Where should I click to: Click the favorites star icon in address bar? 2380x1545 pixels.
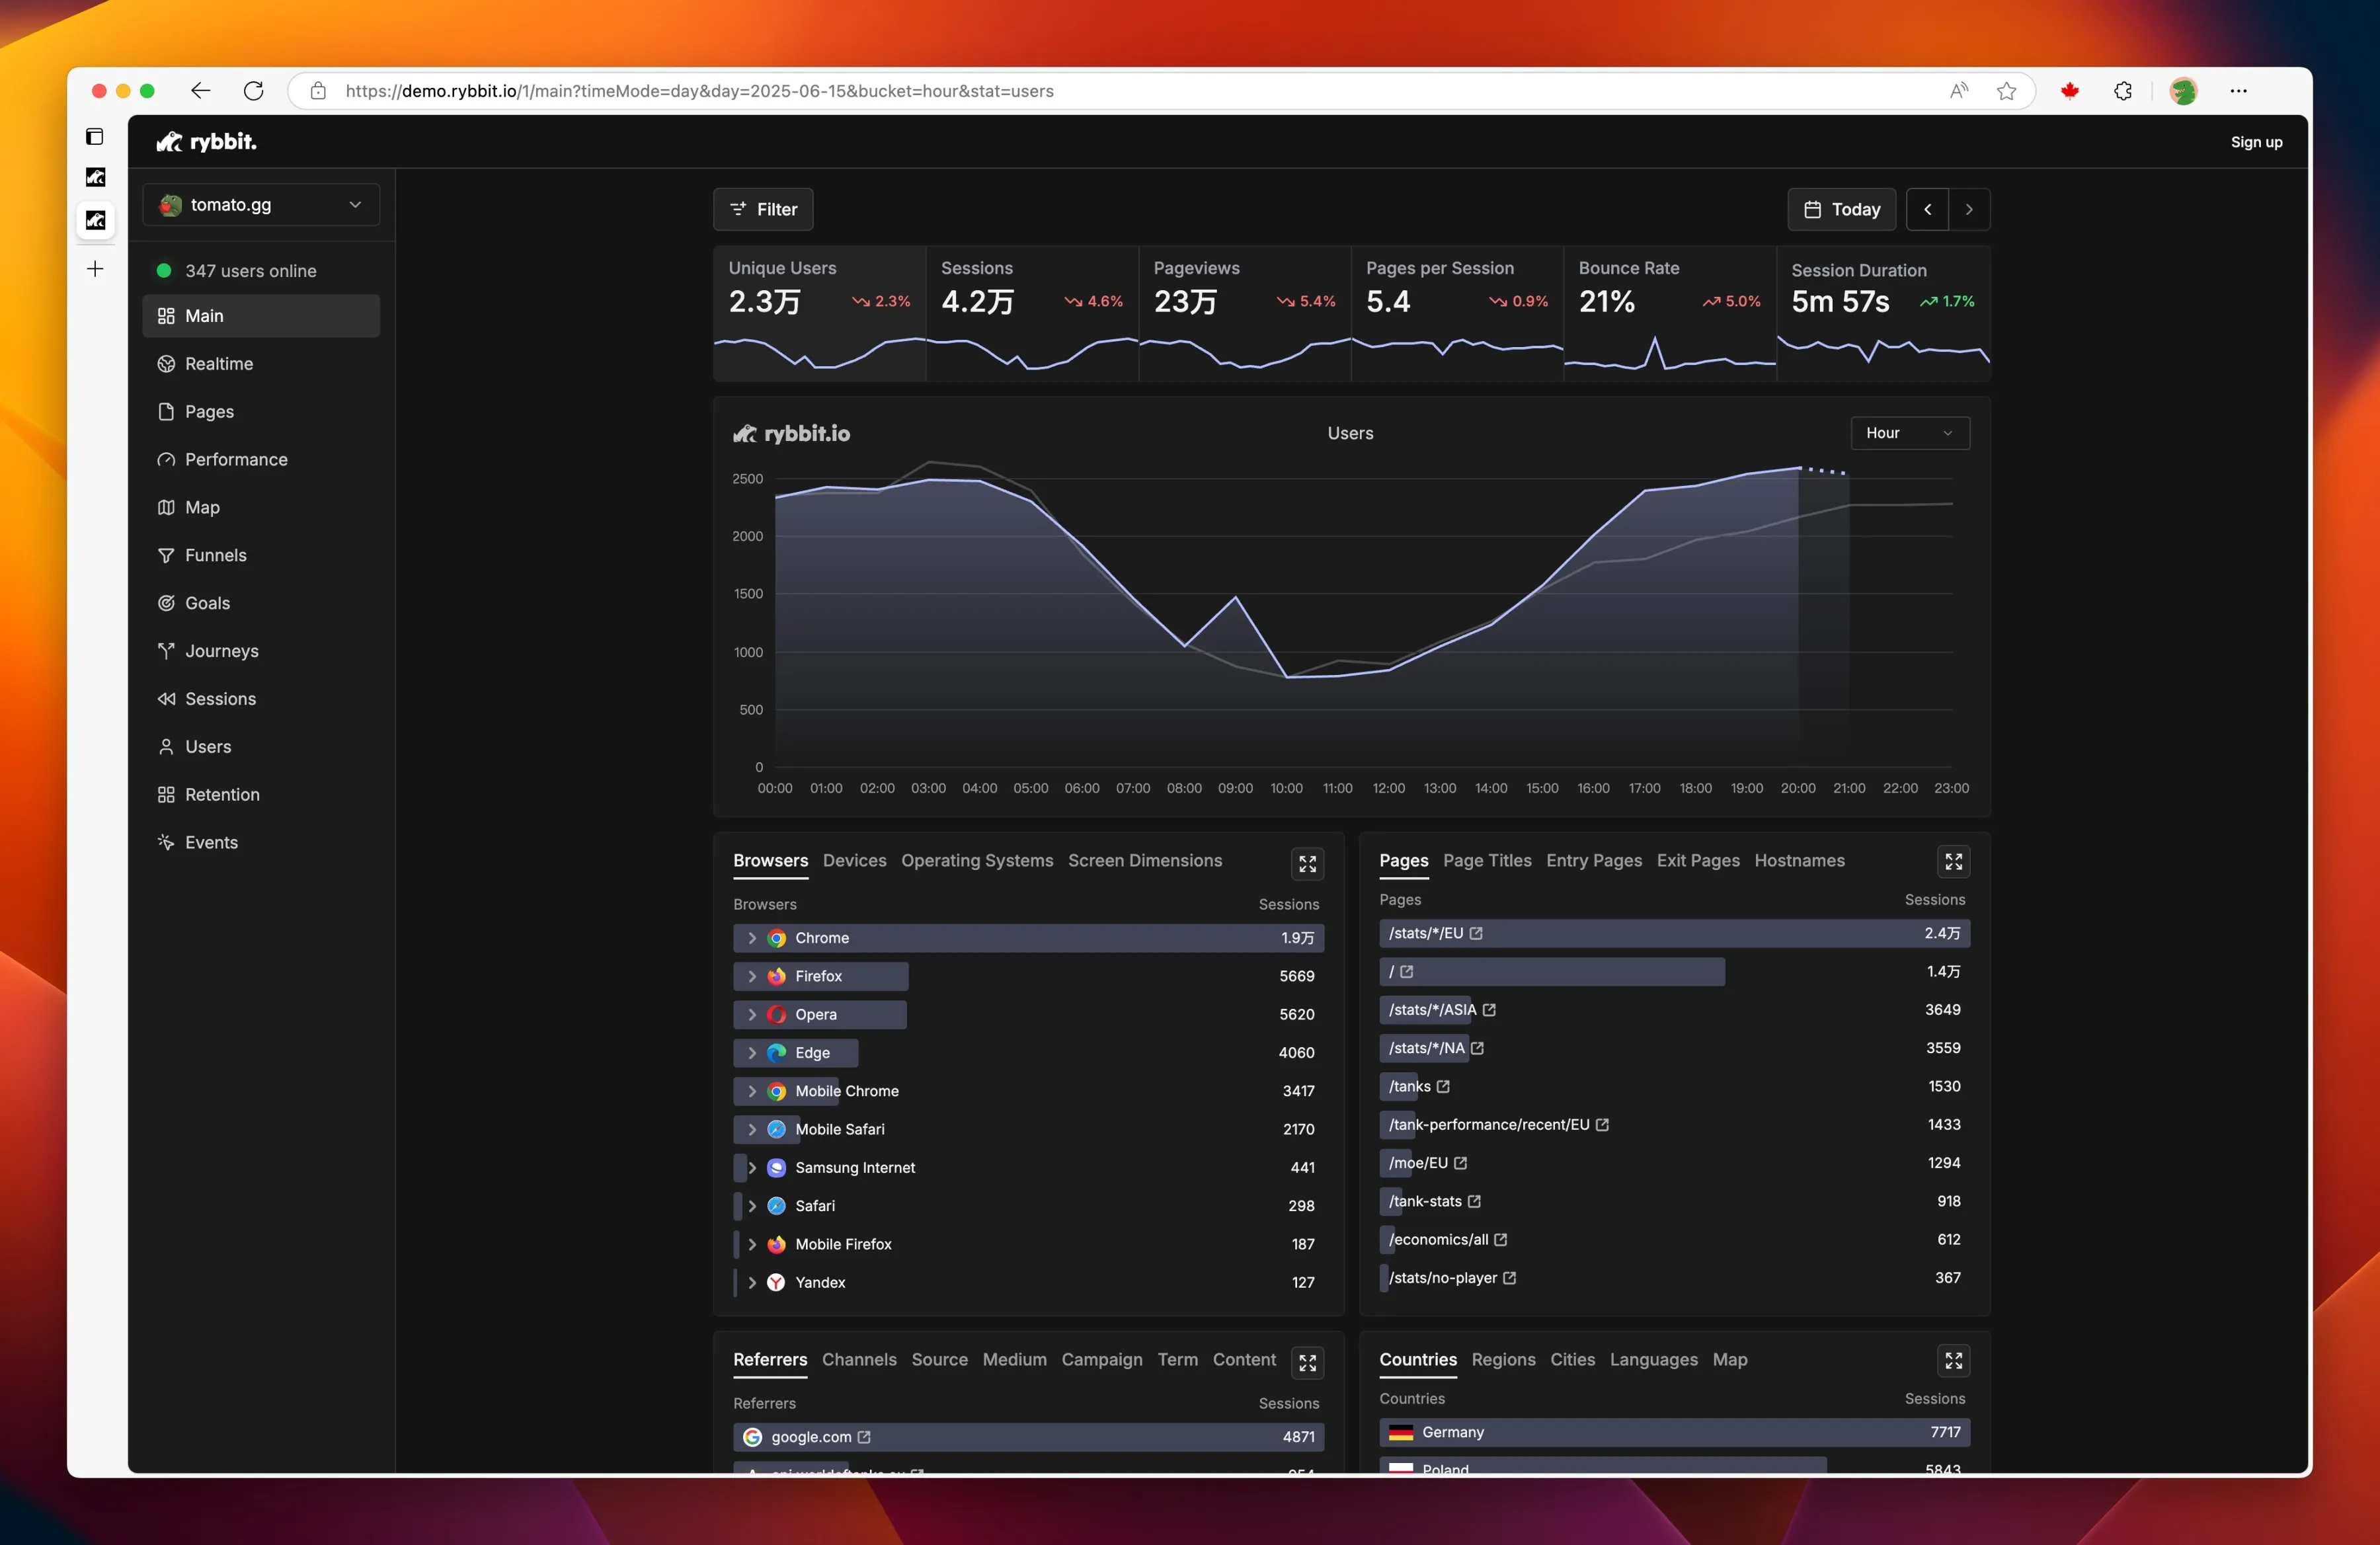pyautogui.click(x=2006, y=91)
